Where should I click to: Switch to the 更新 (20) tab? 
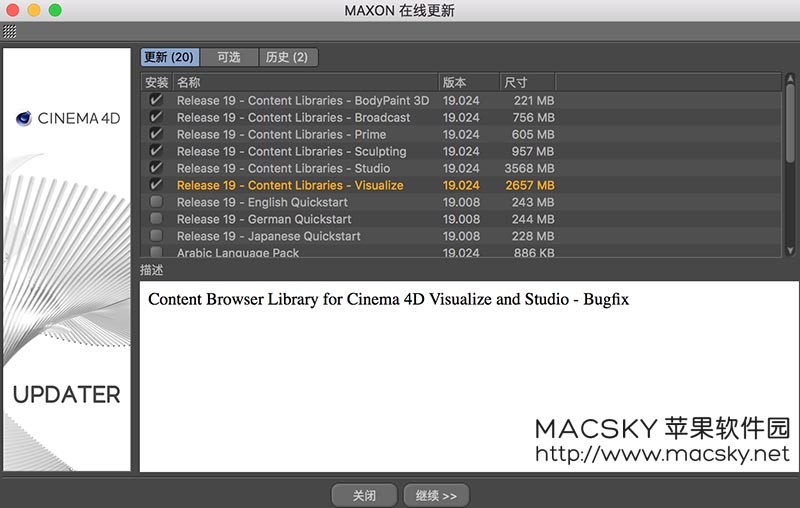point(169,57)
